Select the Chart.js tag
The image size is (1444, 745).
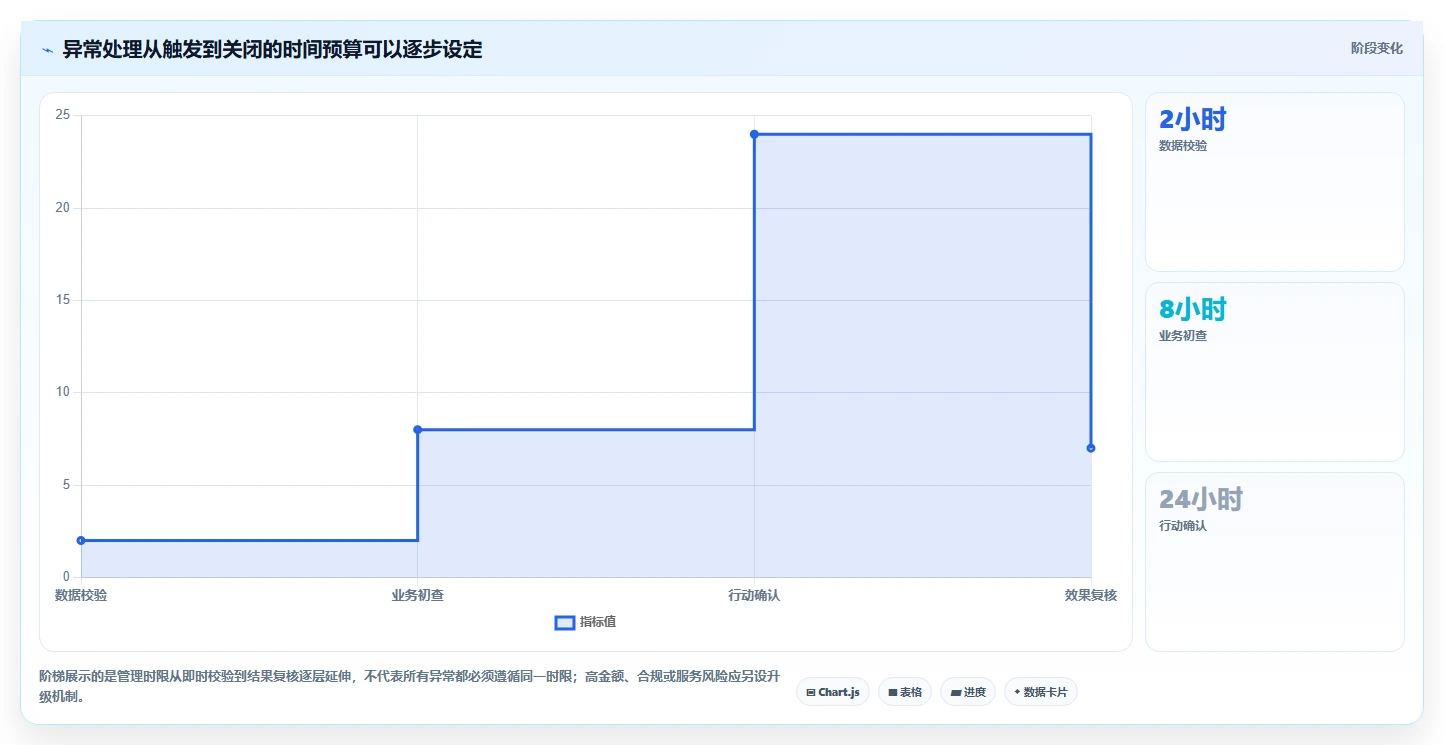pyautogui.click(x=833, y=692)
